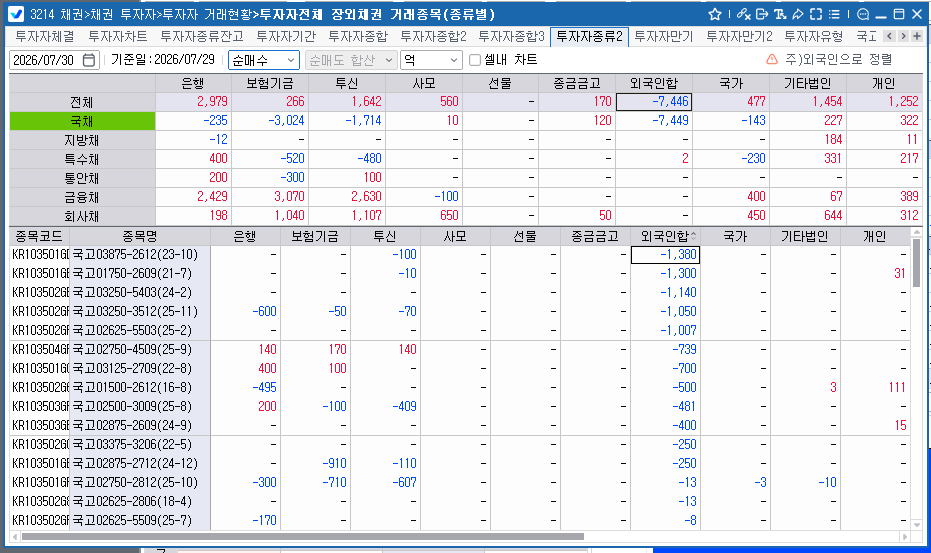Click the horizontal scrollbar at table bottom
Viewport: 931px width, 553px height.
point(302,536)
